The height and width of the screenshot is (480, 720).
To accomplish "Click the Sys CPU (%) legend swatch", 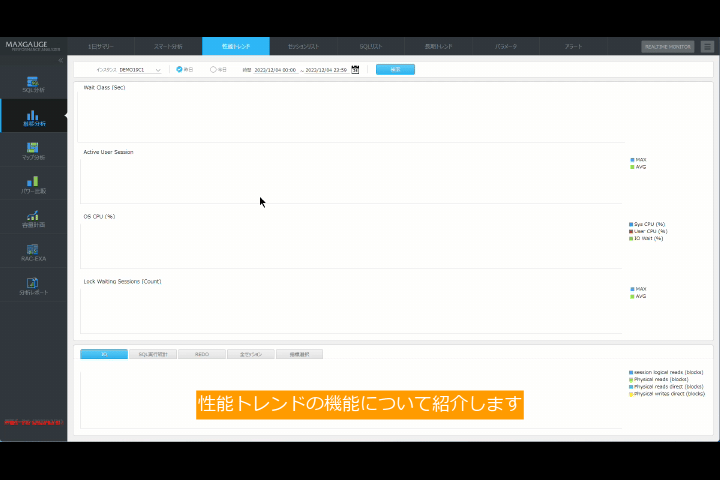I will click(631, 224).
